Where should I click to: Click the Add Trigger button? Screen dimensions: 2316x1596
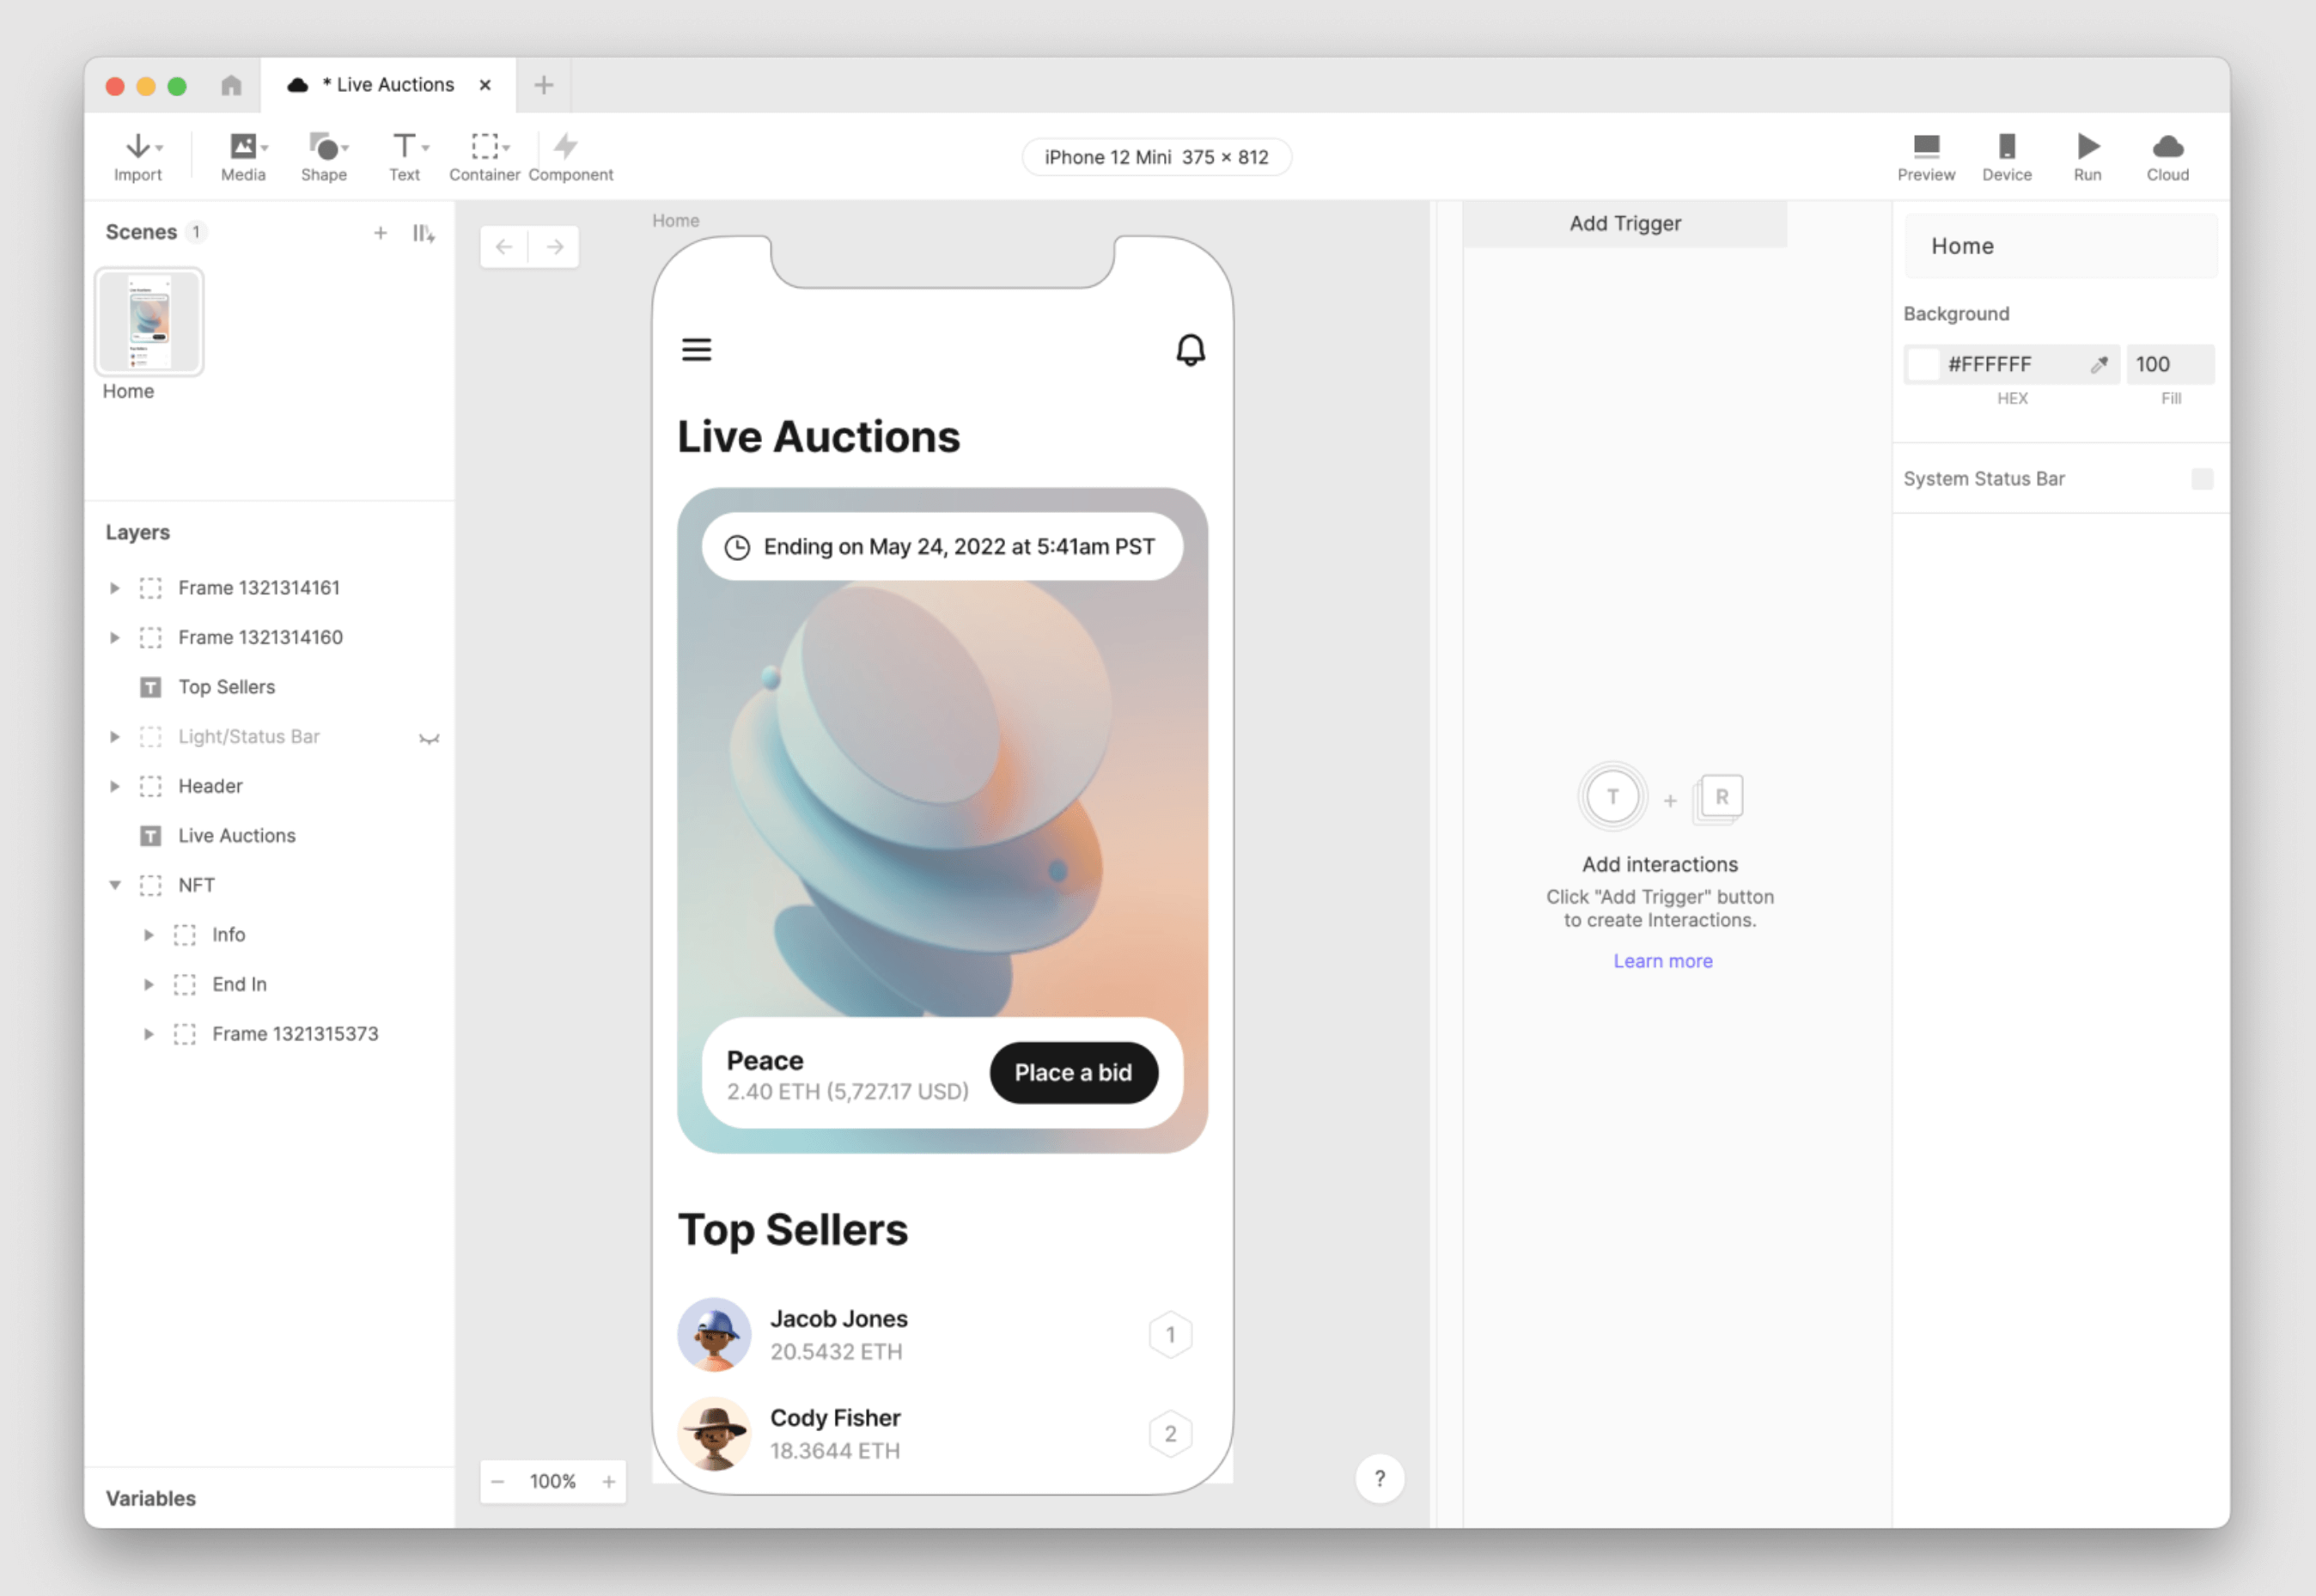click(1625, 224)
